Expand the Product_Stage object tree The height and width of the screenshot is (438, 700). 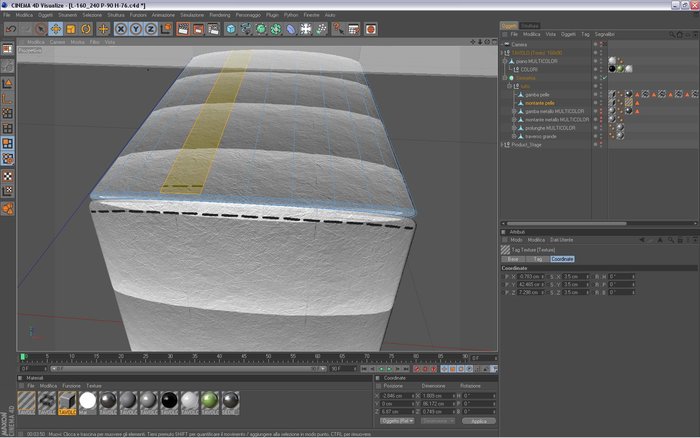502,145
